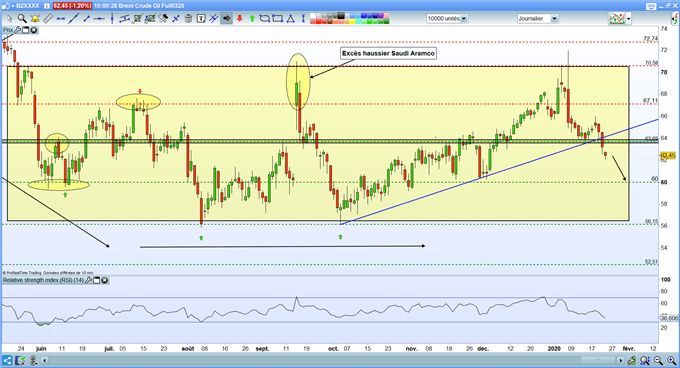Pick the black color swatch

click(x=341, y=16)
